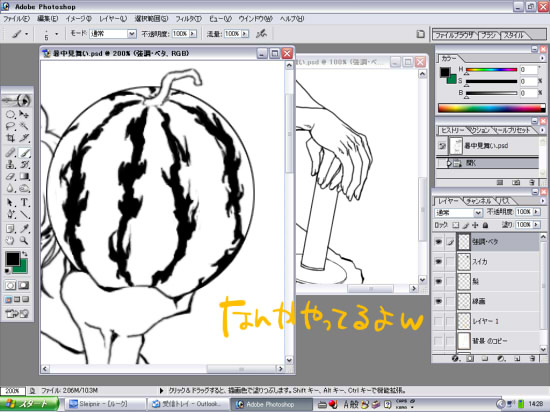
Task: Select the Type tool
Action: click(x=24, y=203)
